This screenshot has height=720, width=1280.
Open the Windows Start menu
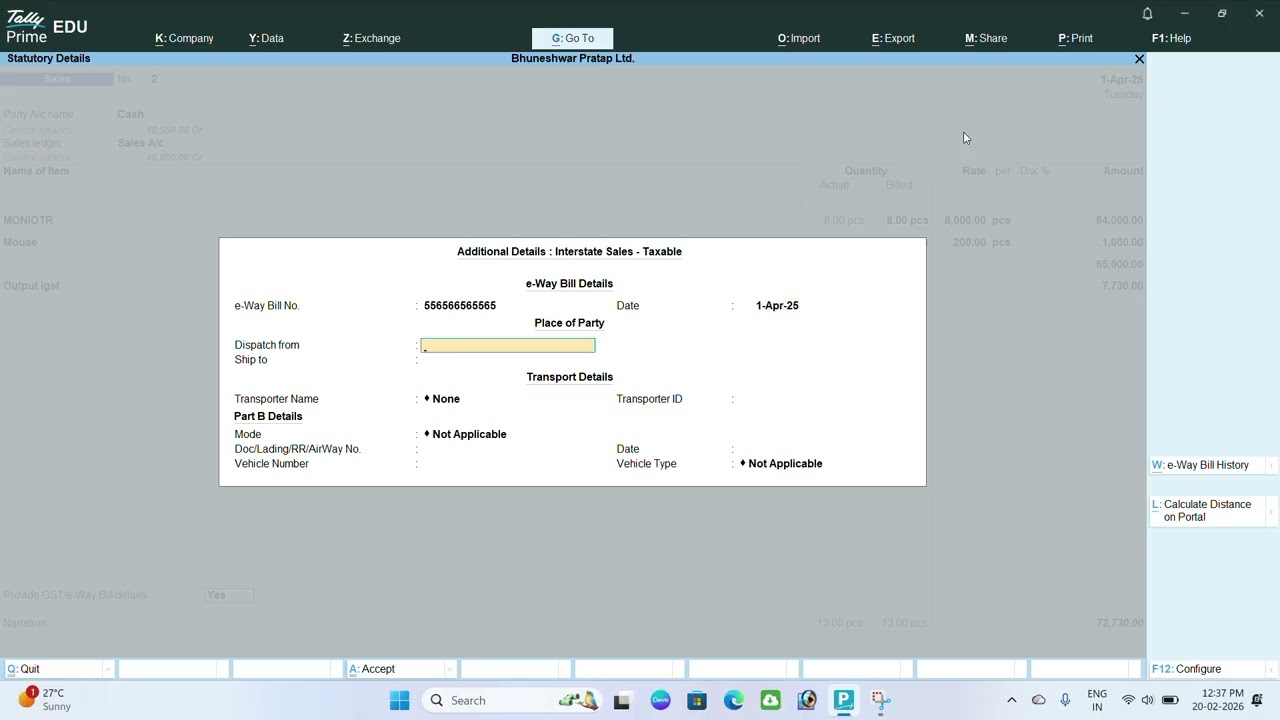(400, 700)
